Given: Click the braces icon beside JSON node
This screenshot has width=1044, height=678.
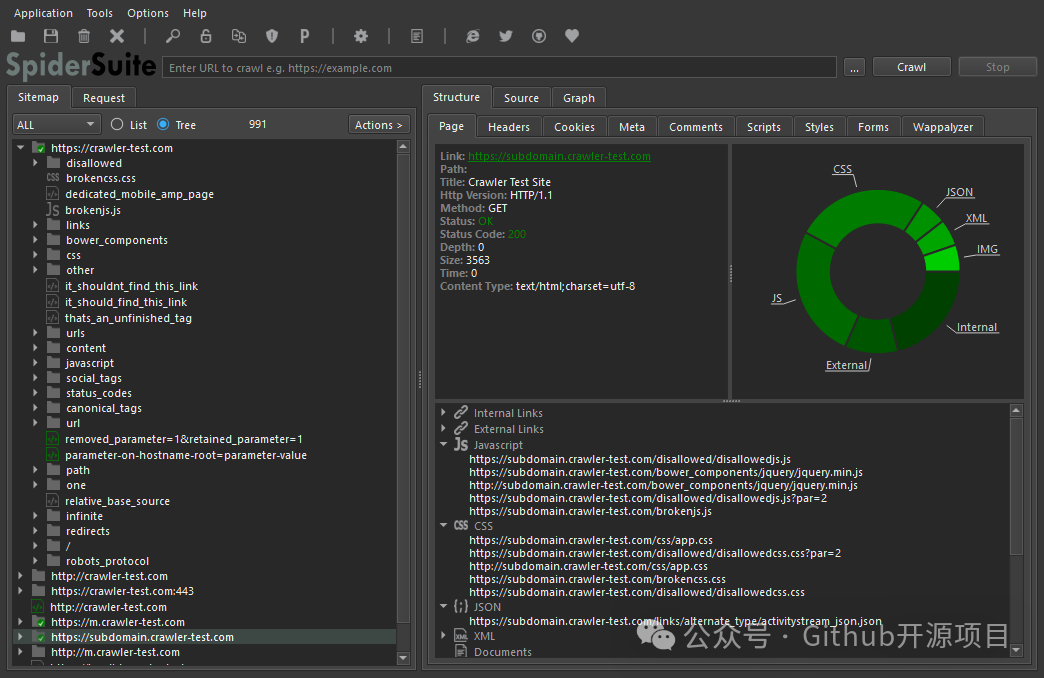Looking at the screenshot, I should [461, 607].
